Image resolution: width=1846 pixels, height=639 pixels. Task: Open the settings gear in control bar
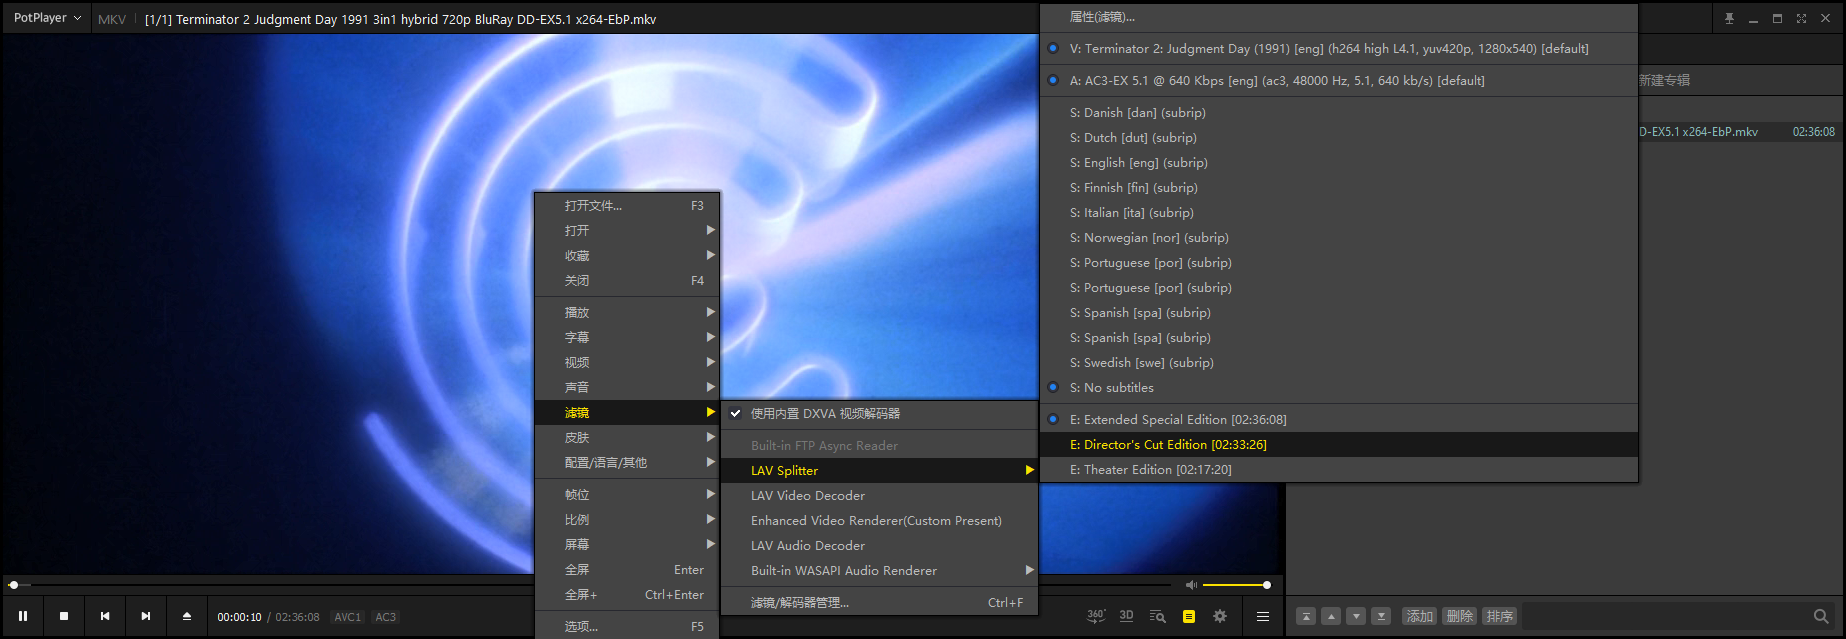coord(1220,616)
